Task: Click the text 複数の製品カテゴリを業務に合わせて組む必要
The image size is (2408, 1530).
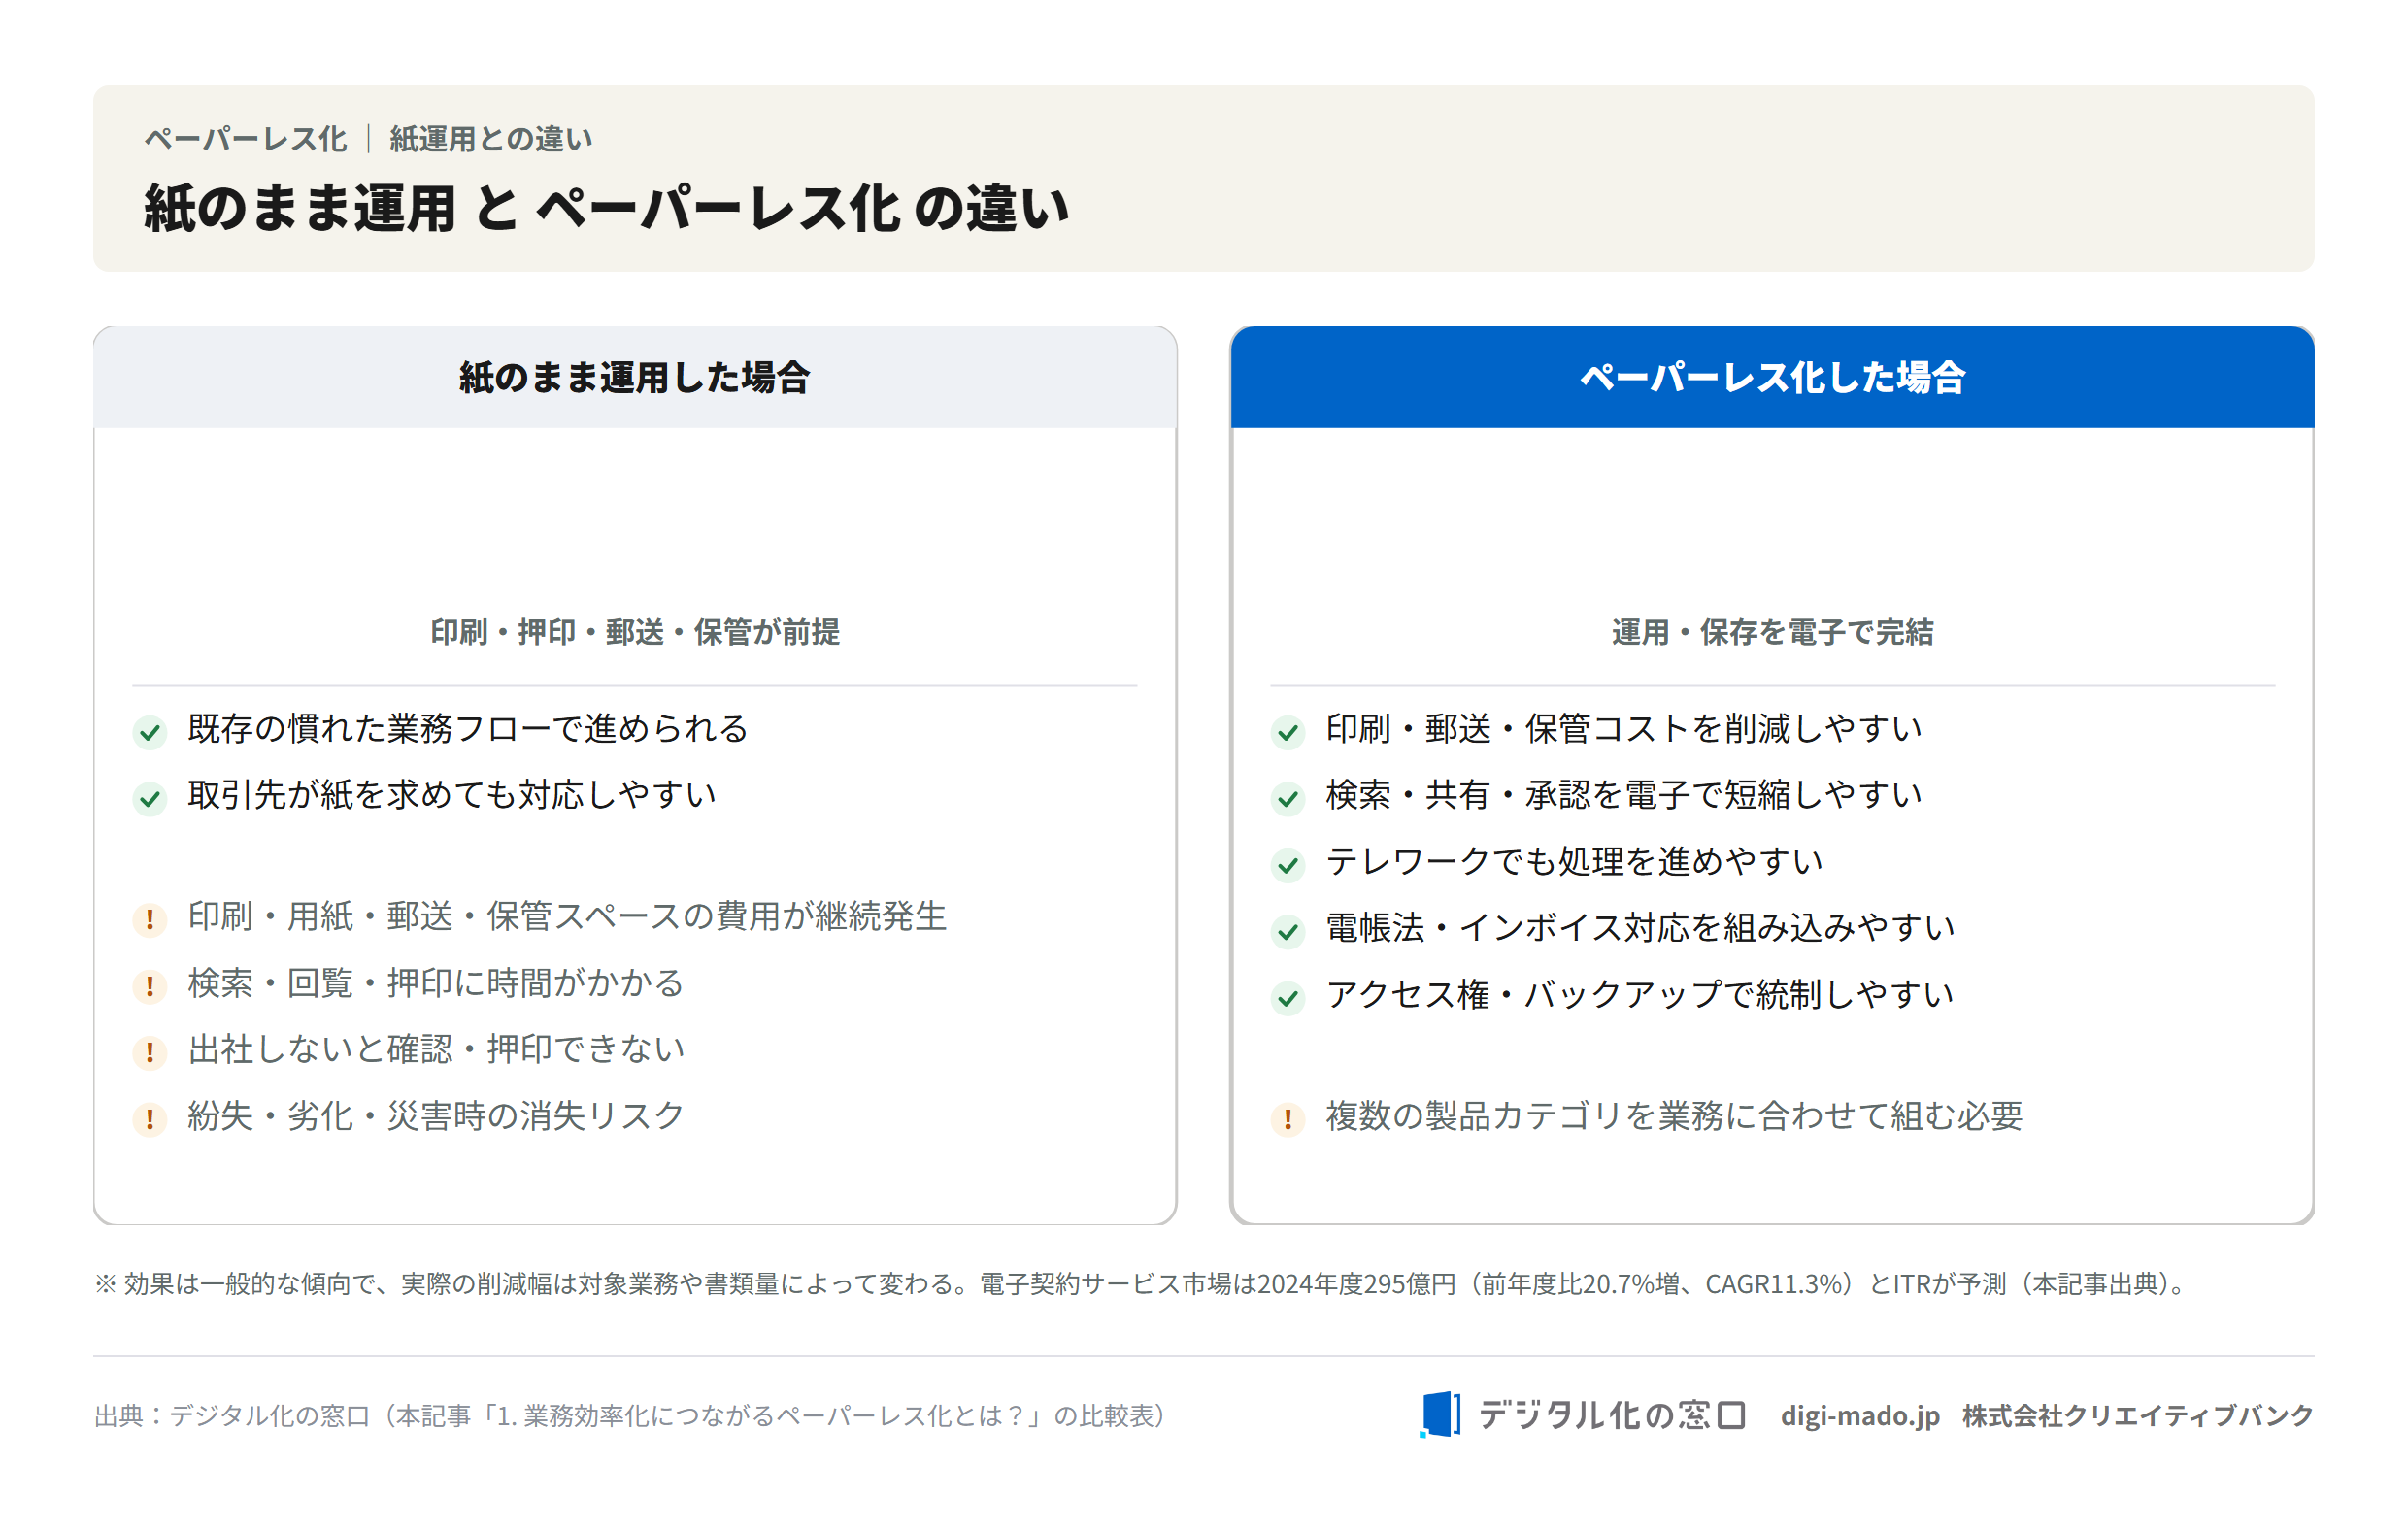Action: click(x=1674, y=1116)
